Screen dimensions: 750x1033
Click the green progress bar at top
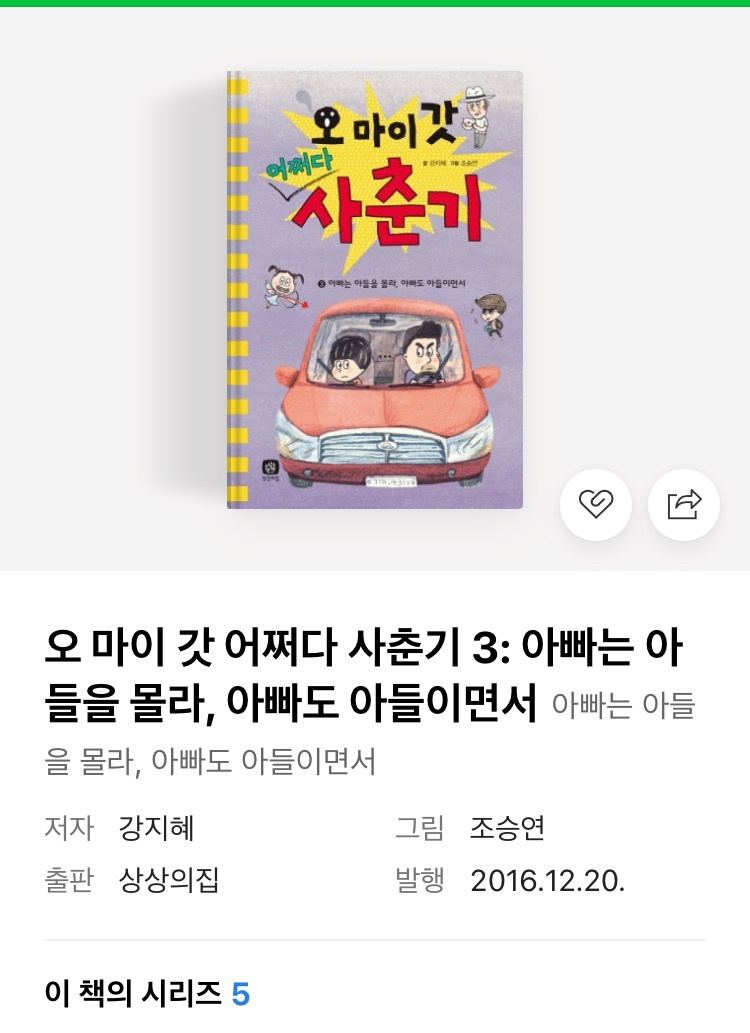pos(375,3)
